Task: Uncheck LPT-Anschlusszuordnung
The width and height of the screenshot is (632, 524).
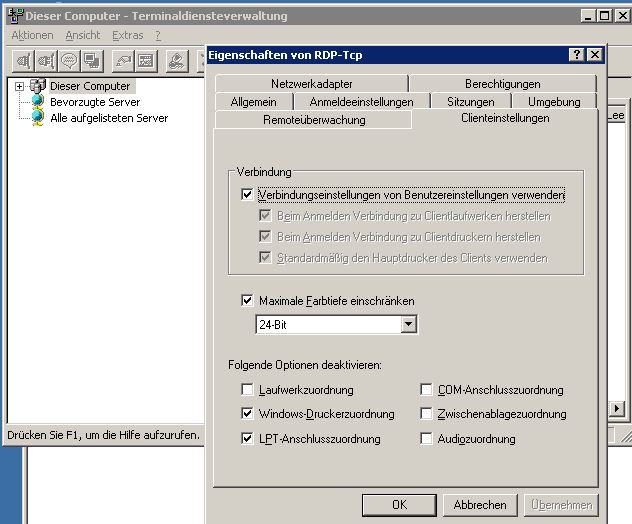Action: click(x=247, y=438)
